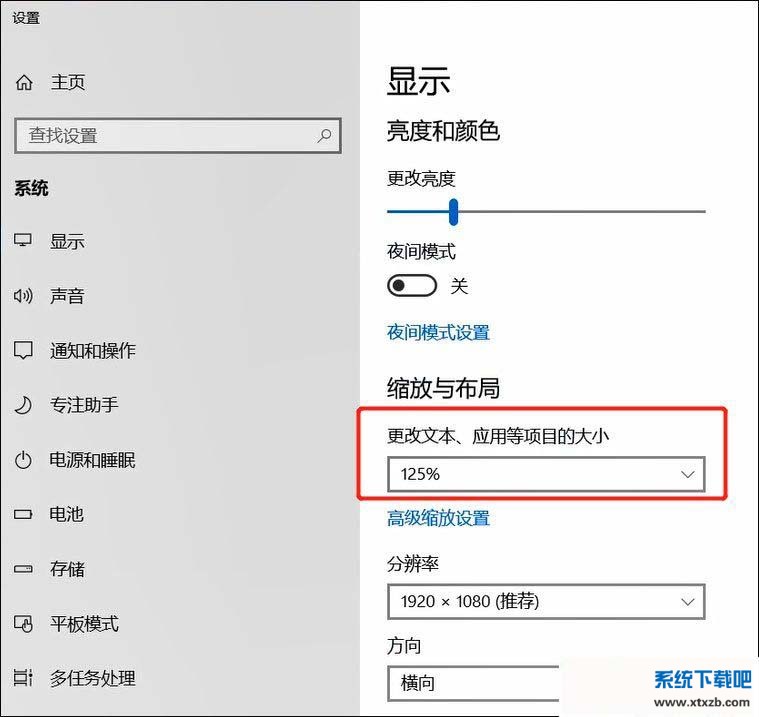Click the Power and sleep icon
The image size is (759, 717).
(24, 460)
